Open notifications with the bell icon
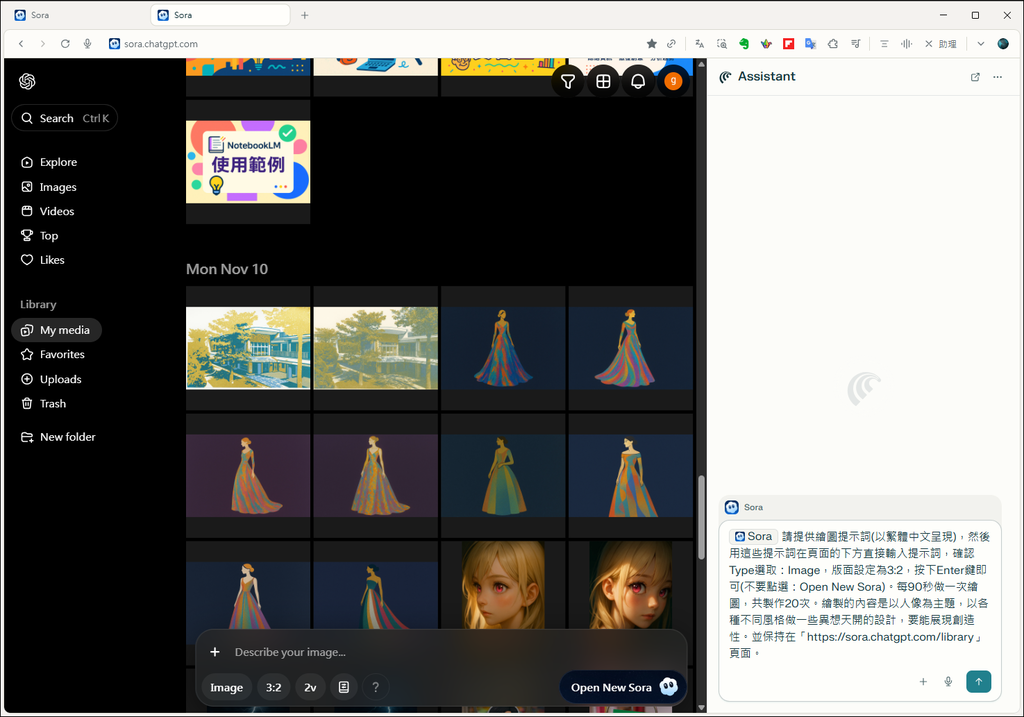The image size is (1024, 717). (638, 82)
